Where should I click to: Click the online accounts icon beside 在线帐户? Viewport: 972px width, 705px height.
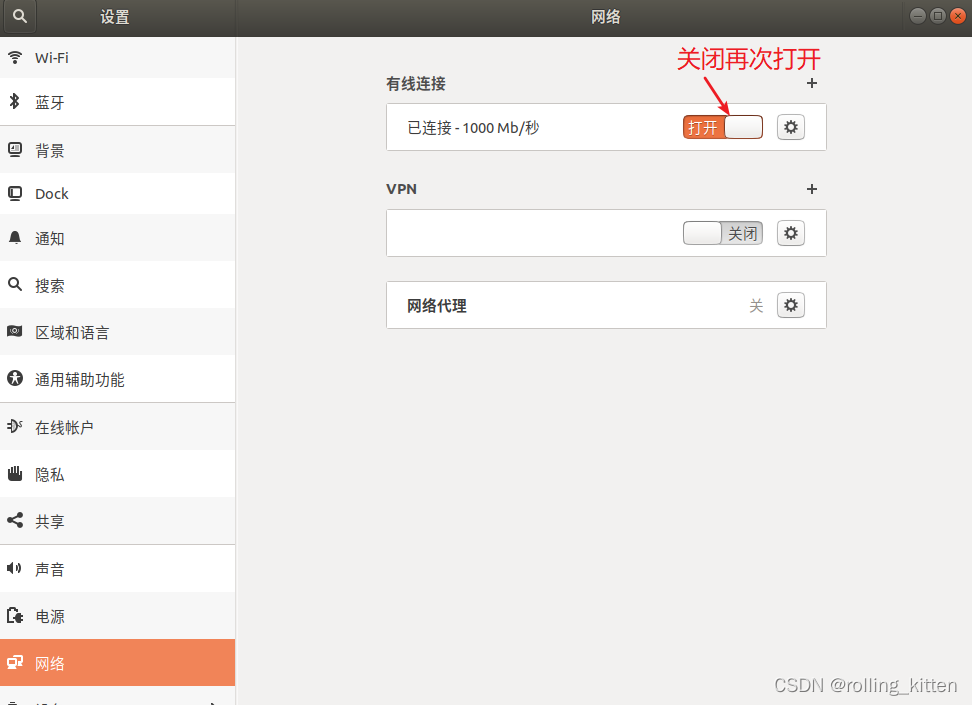click(15, 426)
